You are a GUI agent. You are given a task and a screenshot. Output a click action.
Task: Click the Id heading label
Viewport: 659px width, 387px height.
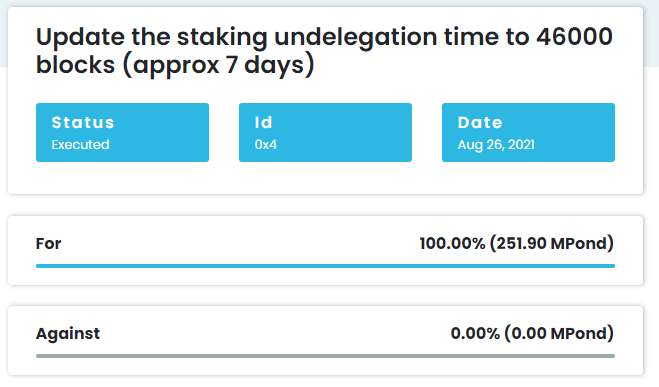point(264,122)
